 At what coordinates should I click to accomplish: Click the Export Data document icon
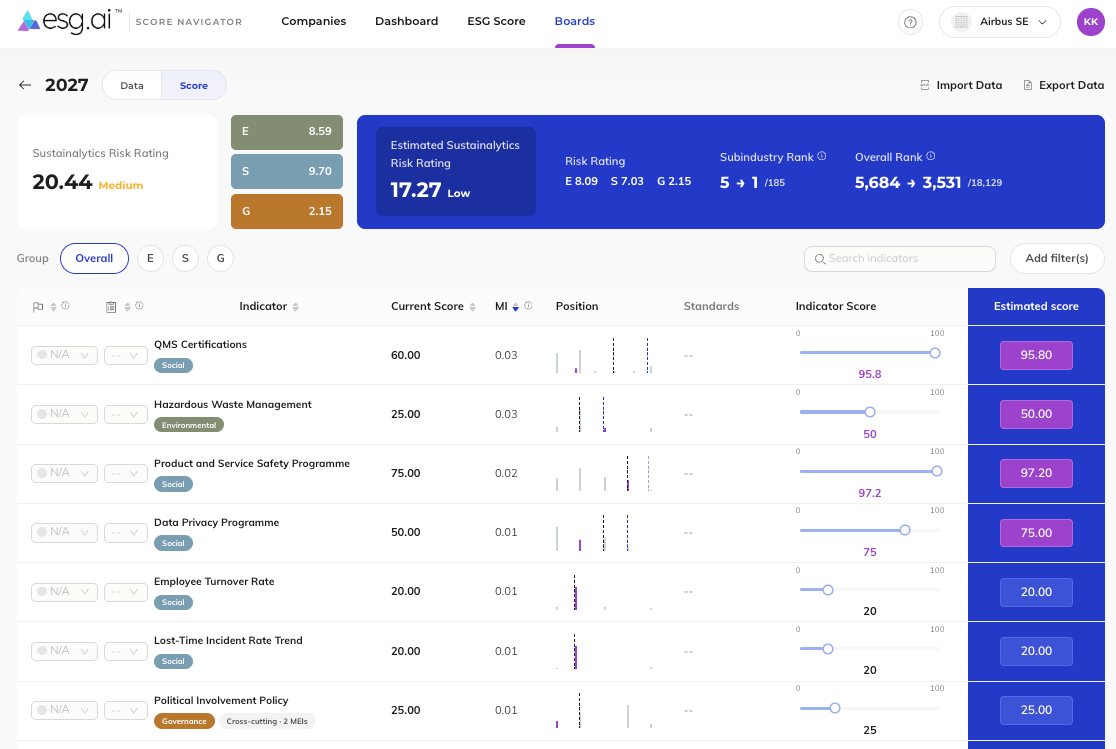click(x=1027, y=85)
